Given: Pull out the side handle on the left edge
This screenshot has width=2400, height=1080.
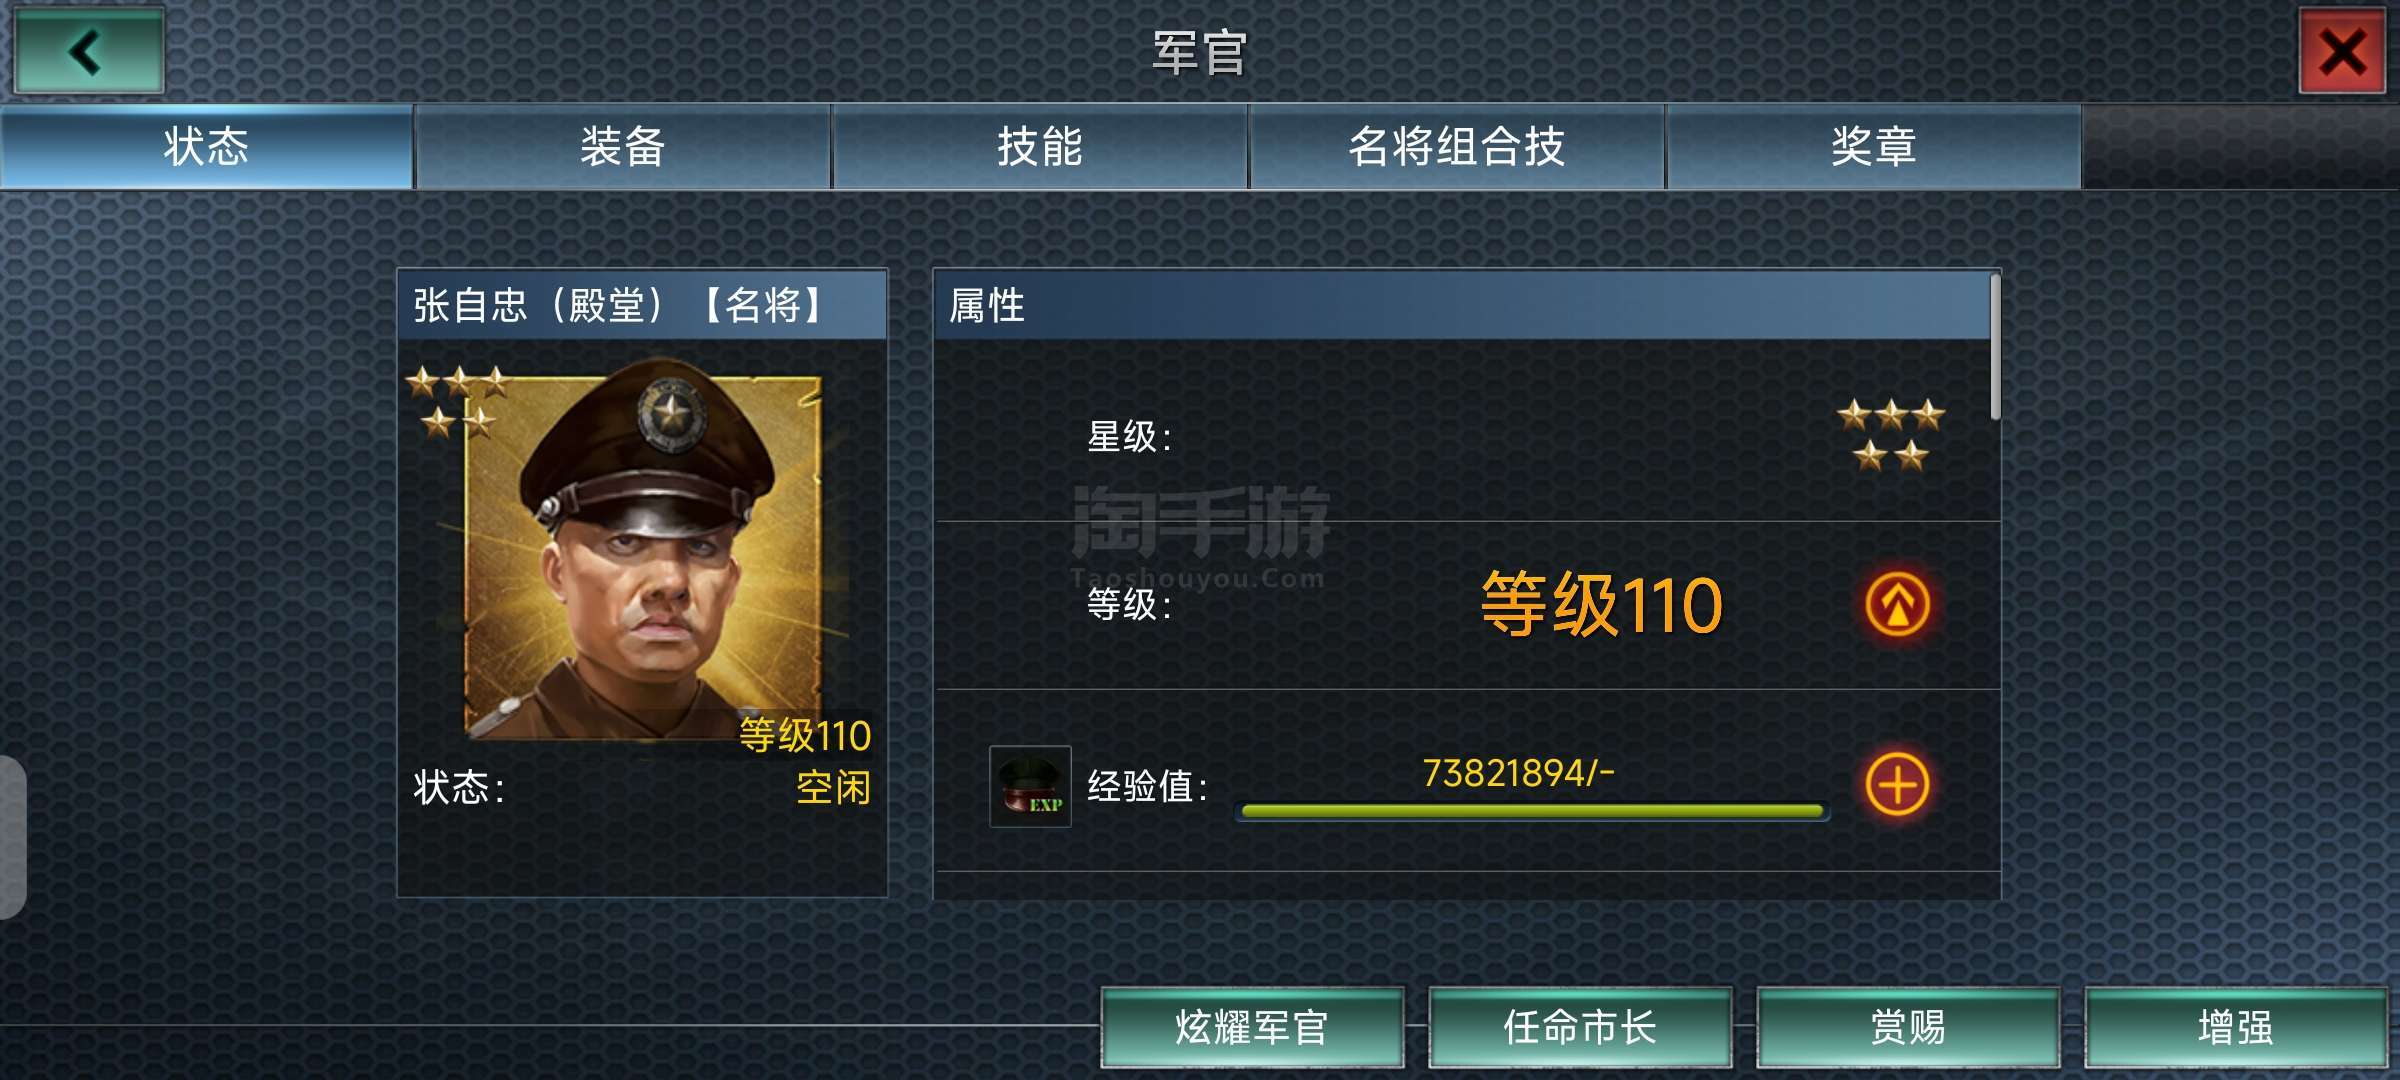Looking at the screenshot, I should (12, 837).
